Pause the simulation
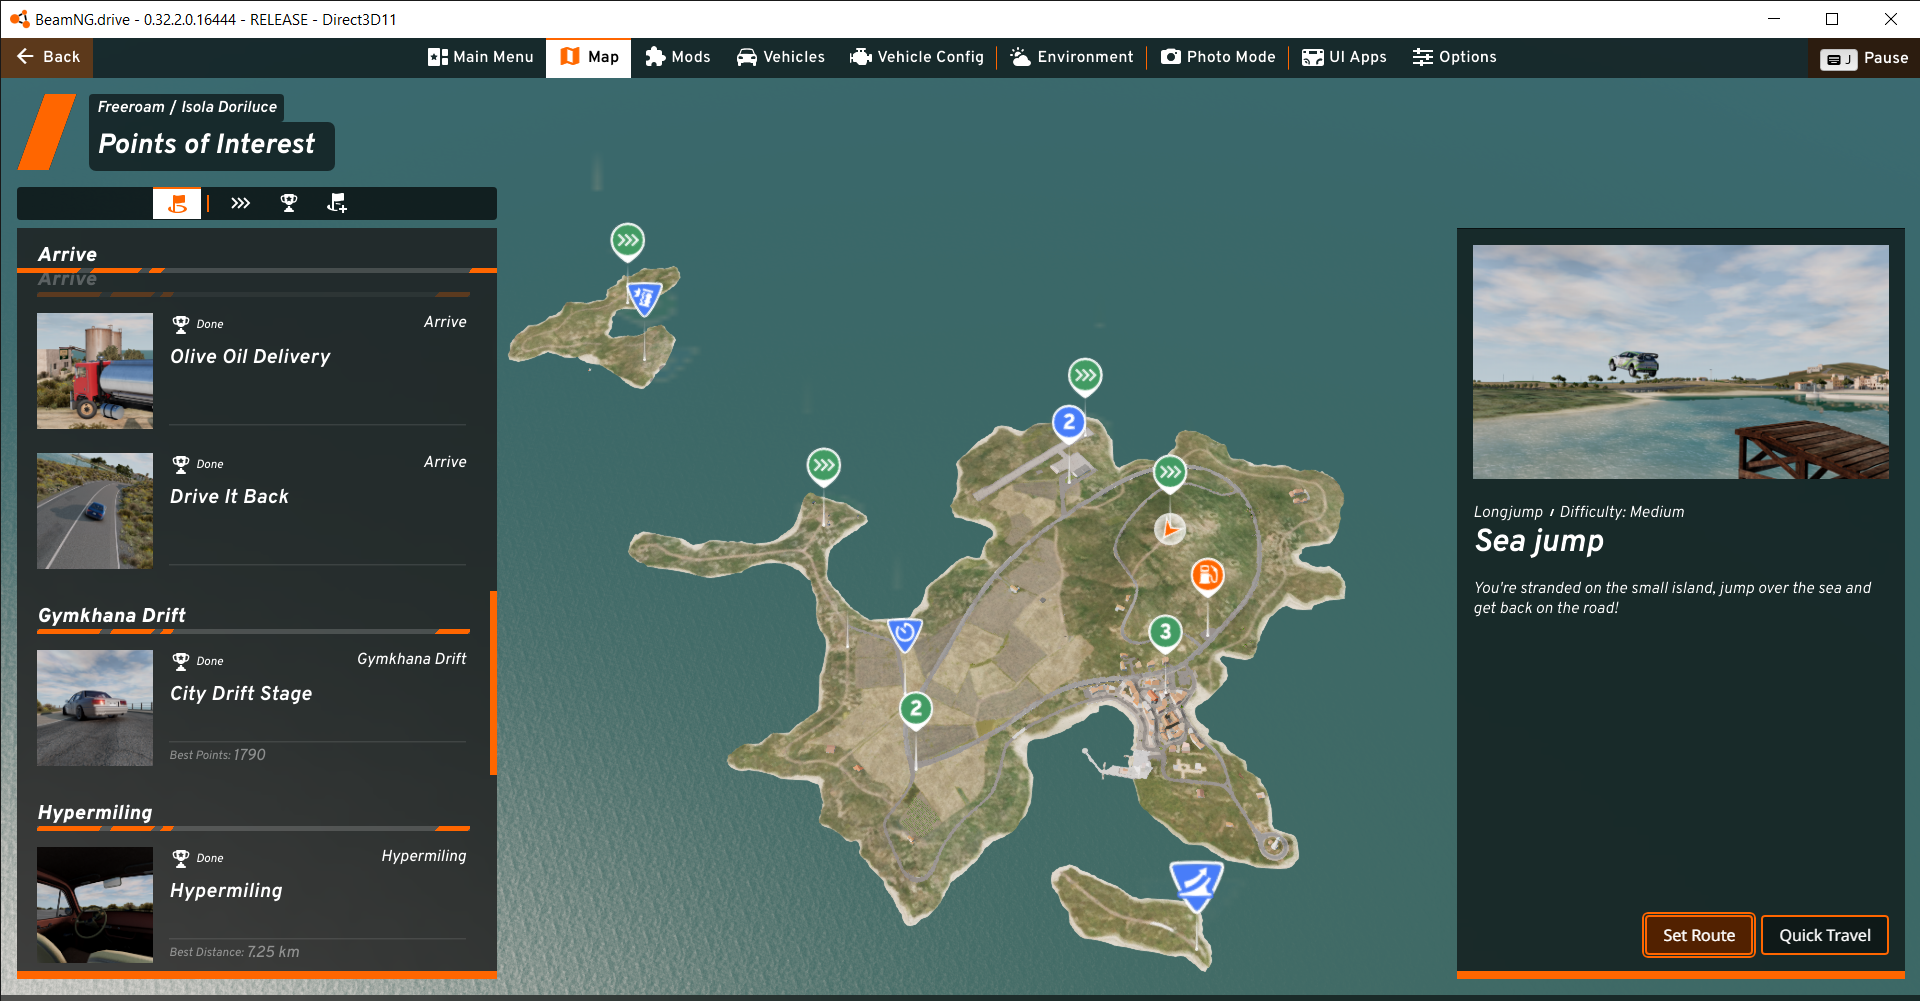This screenshot has height=1001, width=1920. (x=1864, y=58)
